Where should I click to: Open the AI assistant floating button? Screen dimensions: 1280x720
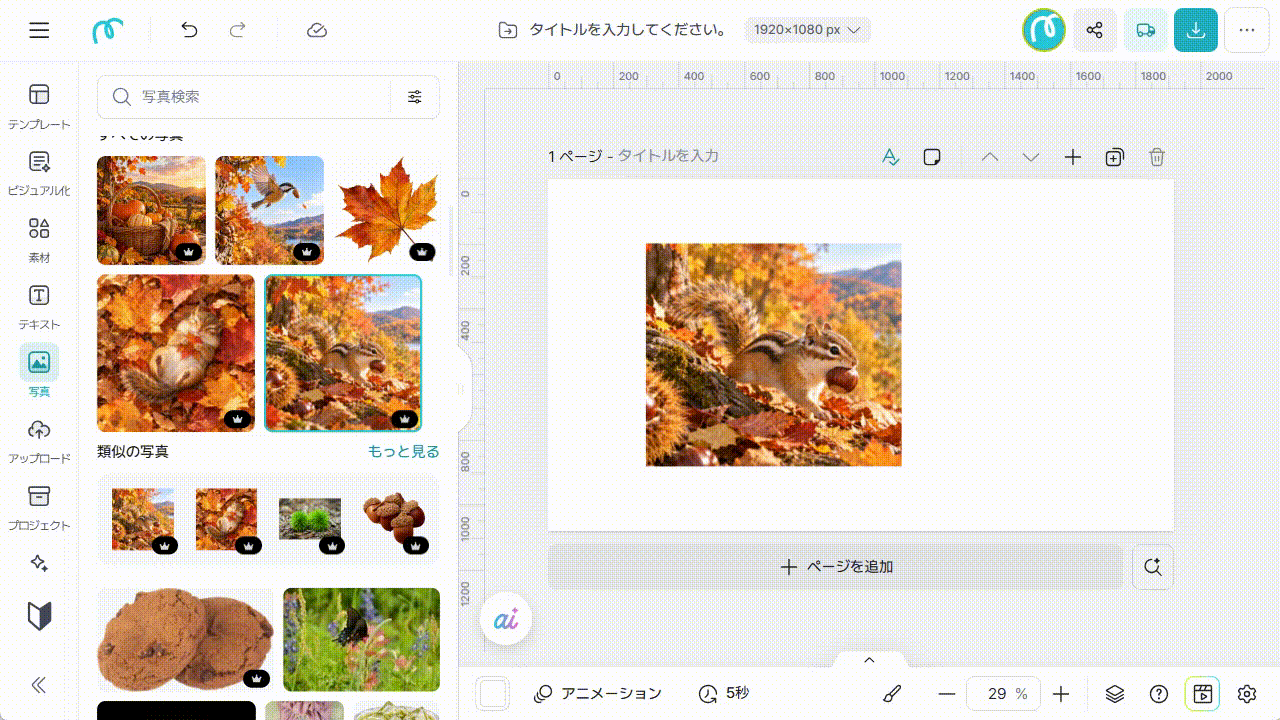coord(506,620)
